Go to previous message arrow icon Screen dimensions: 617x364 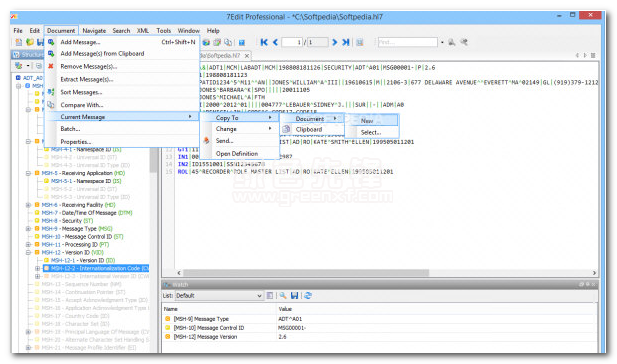pos(275,42)
